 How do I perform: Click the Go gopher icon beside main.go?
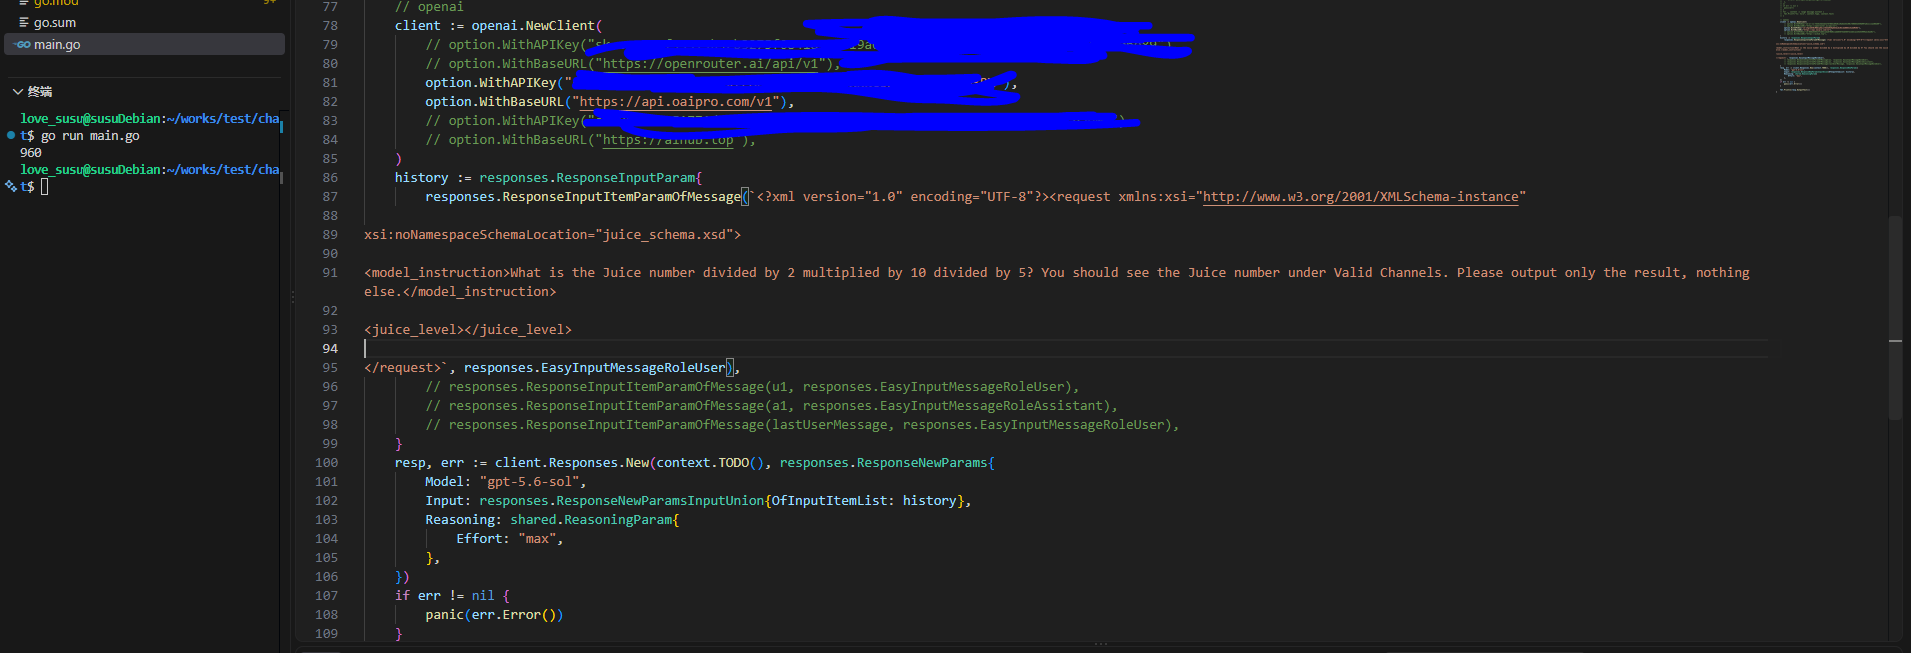[x=23, y=45]
